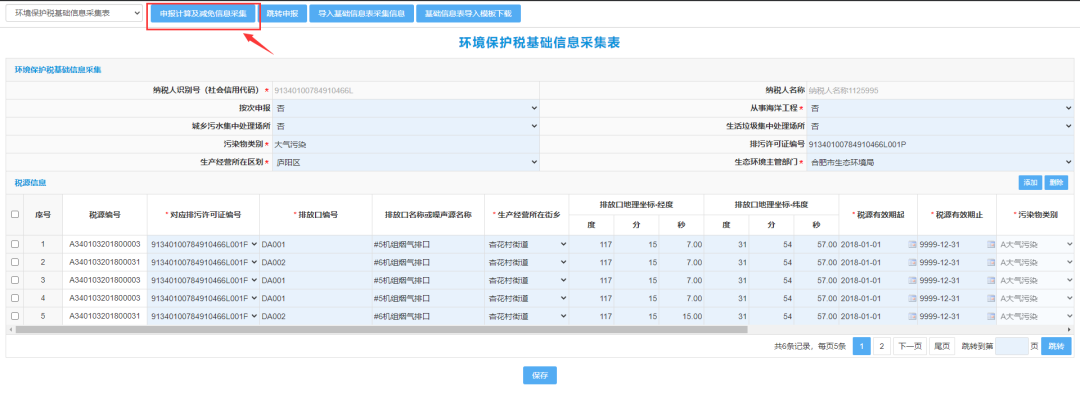The image size is (1080, 395).
Task: Click the 对应排污许可证编号 column header
Action: coord(203,215)
